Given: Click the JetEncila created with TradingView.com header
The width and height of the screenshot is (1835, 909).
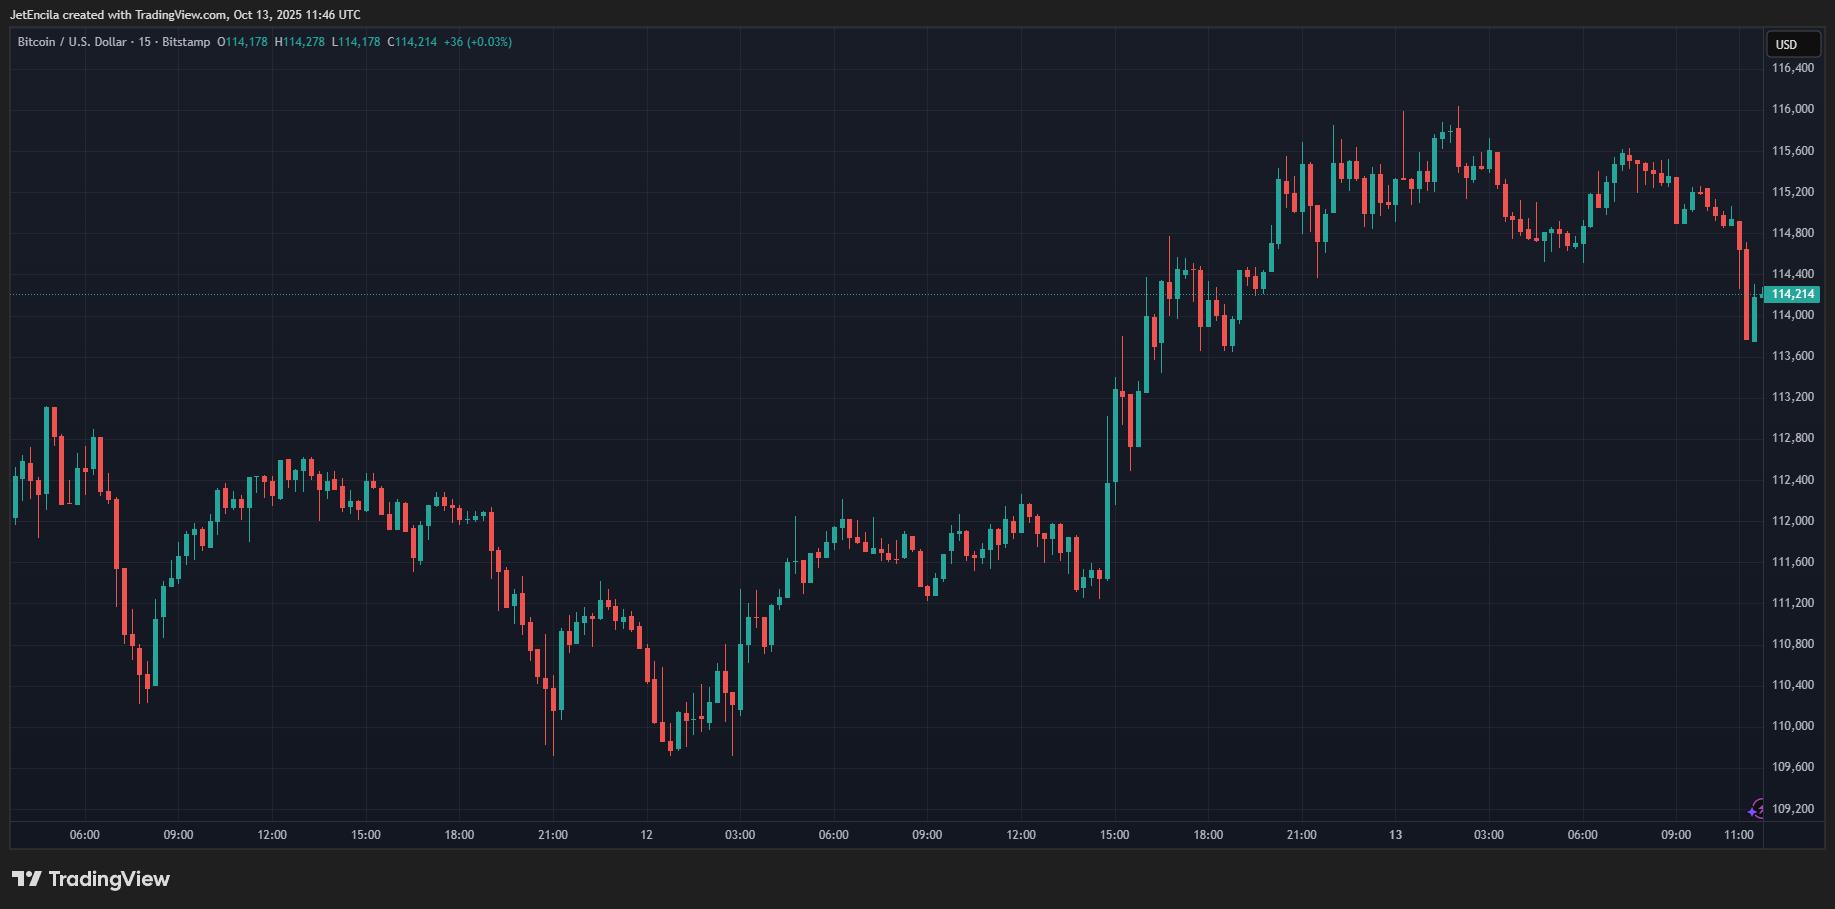Looking at the screenshot, I should click(x=185, y=15).
